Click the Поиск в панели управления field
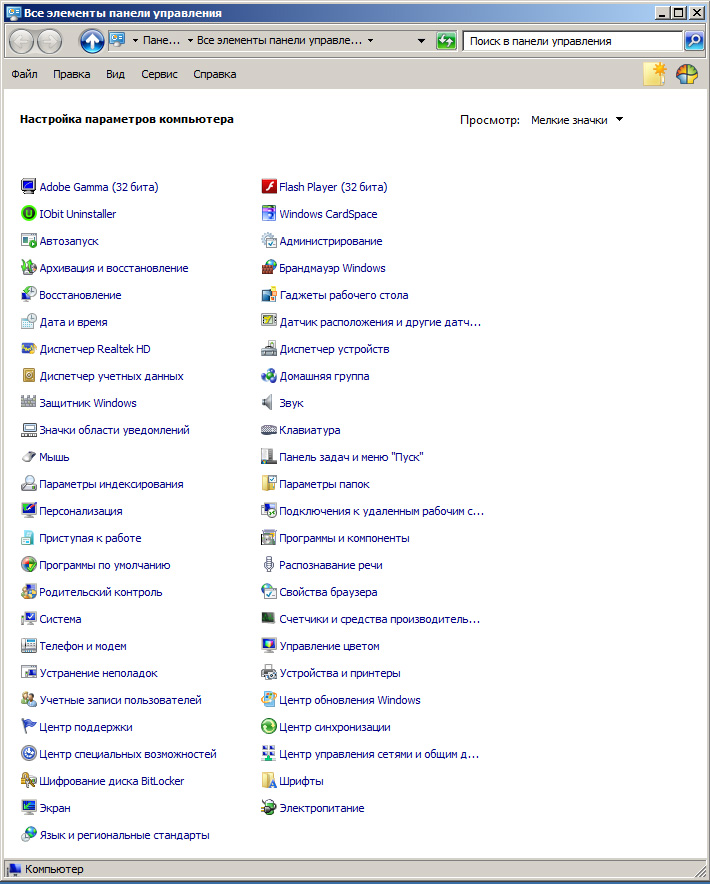This screenshot has height=884, width=710. point(572,41)
